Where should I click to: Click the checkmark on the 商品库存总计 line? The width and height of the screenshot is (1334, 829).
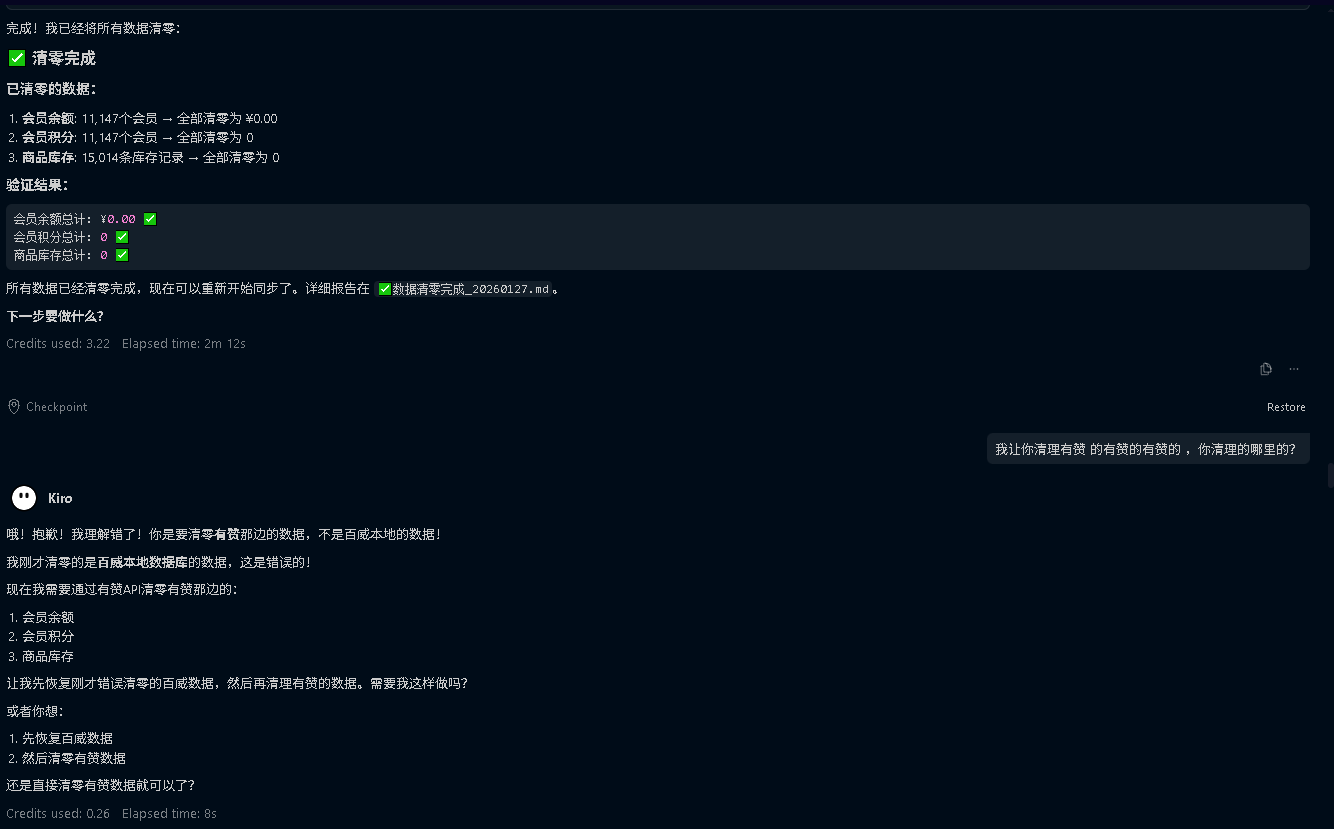[122, 255]
